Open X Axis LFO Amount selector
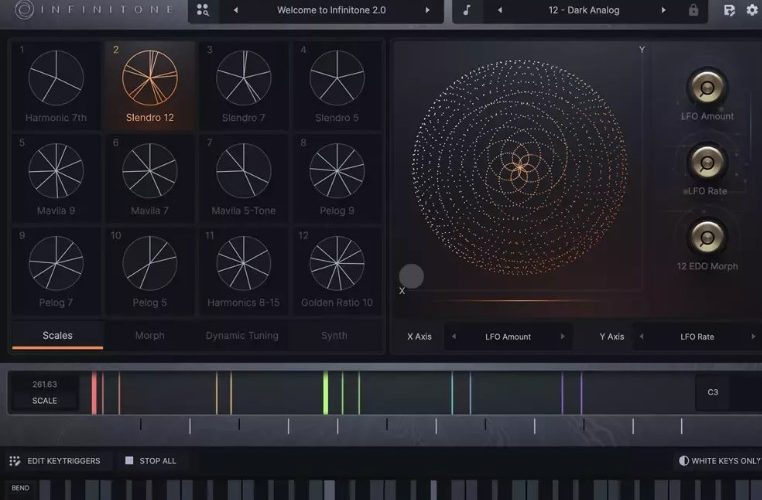The width and height of the screenshot is (762, 500). click(x=508, y=336)
